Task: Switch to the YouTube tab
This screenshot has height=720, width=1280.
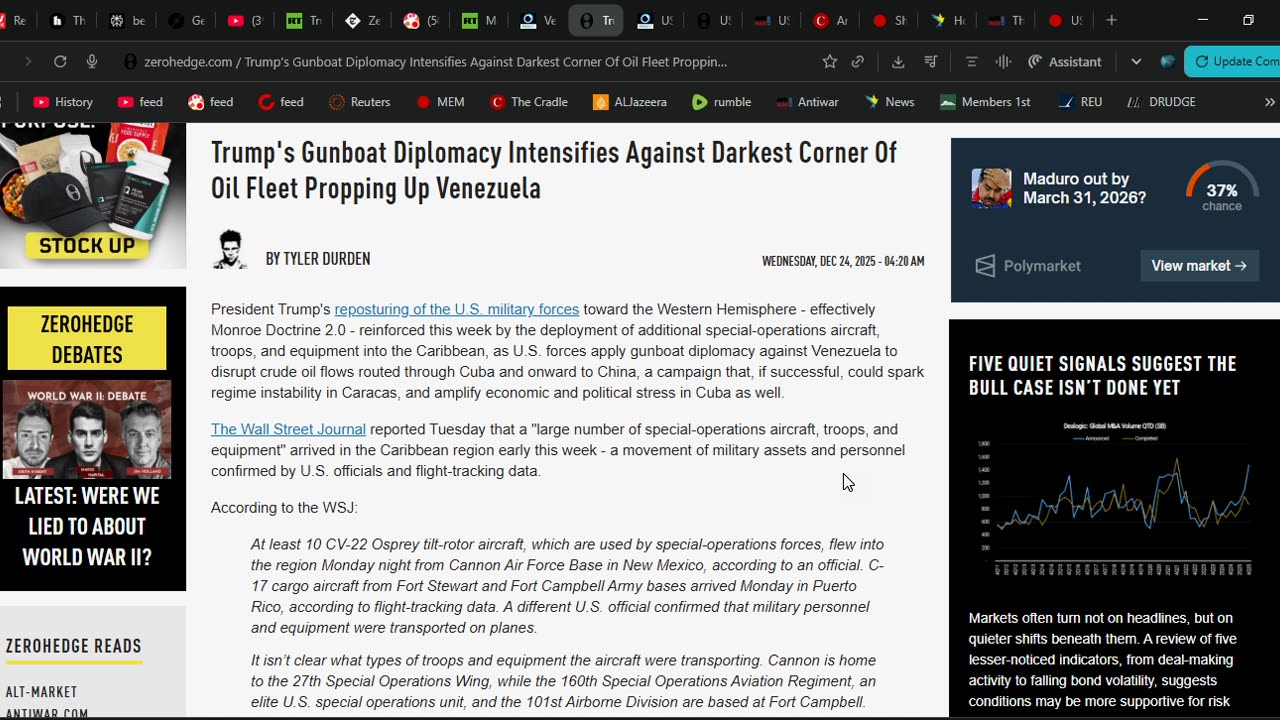Action: point(245,20)
